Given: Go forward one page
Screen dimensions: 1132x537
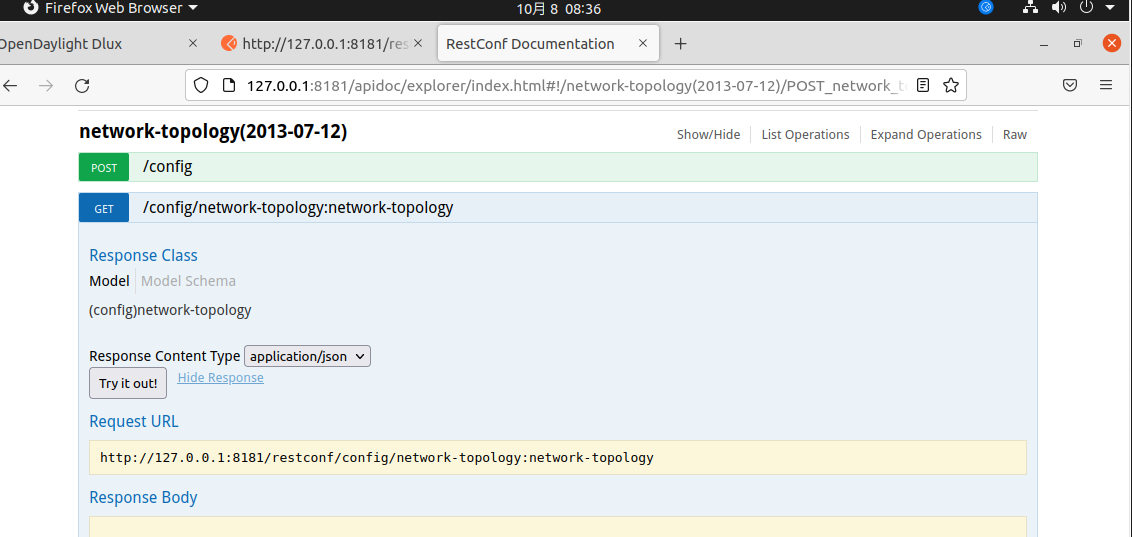Looking at the screenshot, I should pyautogui.click(x=46, y=86).
